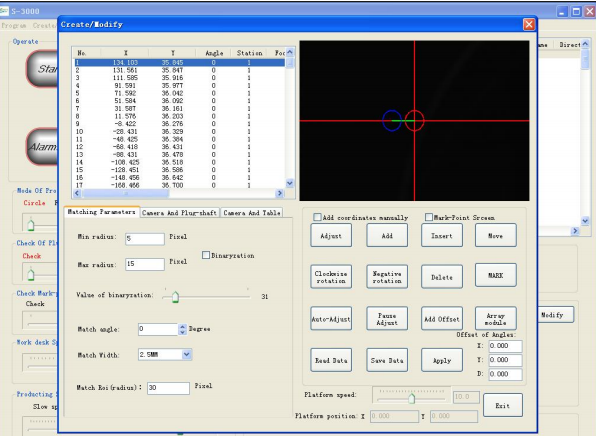The width and height of the screenshot is (596, 436).
Task: Click the Match Roi radius field
Action: pyautogui.click(x=168, y=388)
